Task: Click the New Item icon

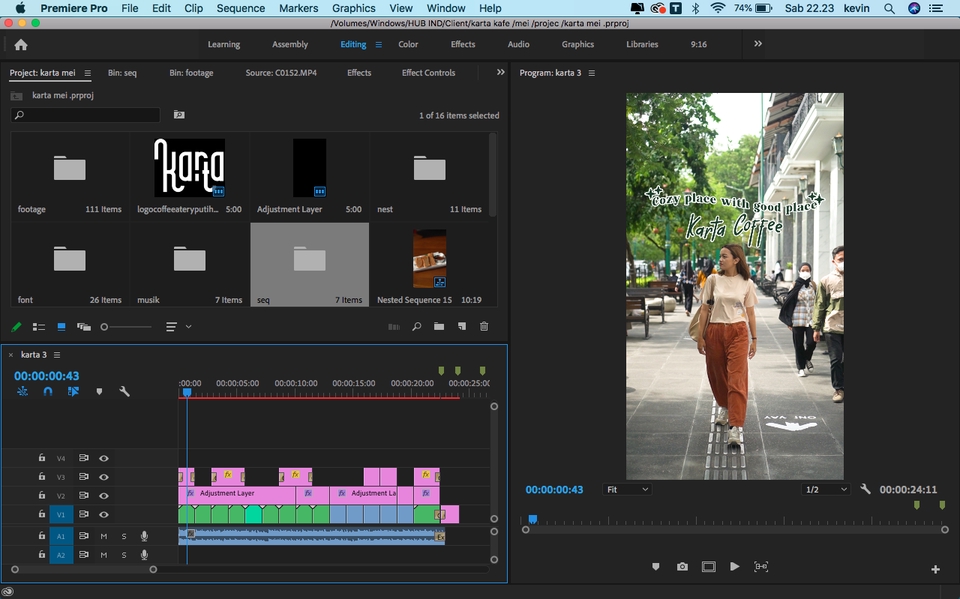Action: (x=462, y=326)
